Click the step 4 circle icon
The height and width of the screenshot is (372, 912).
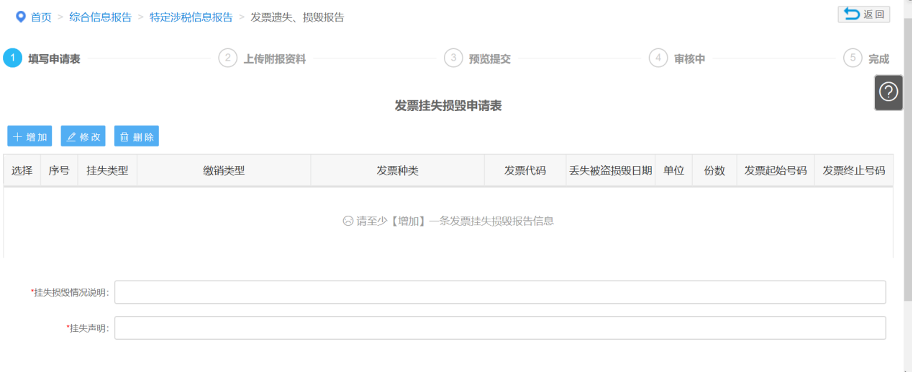click(x=658, y=58)
